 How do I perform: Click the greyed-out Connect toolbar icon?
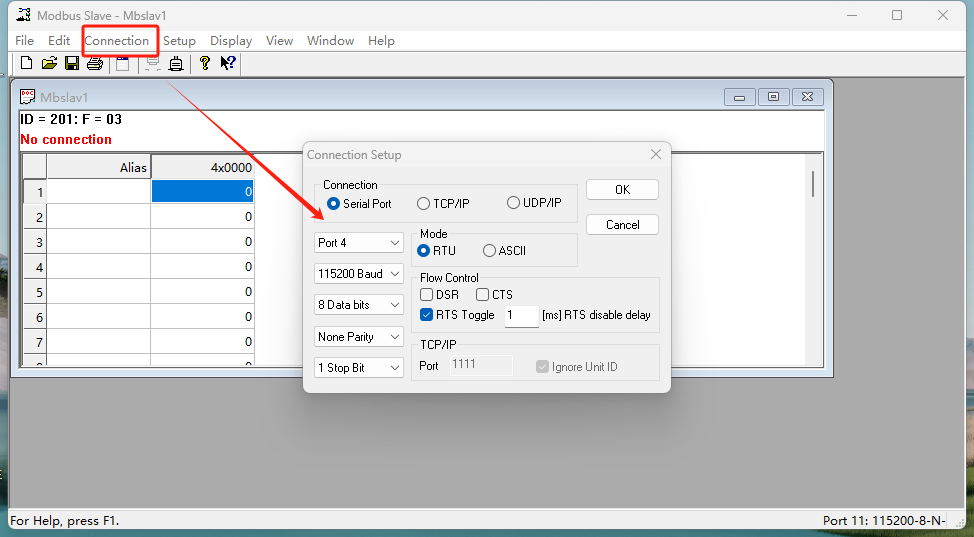coord(153,63)
